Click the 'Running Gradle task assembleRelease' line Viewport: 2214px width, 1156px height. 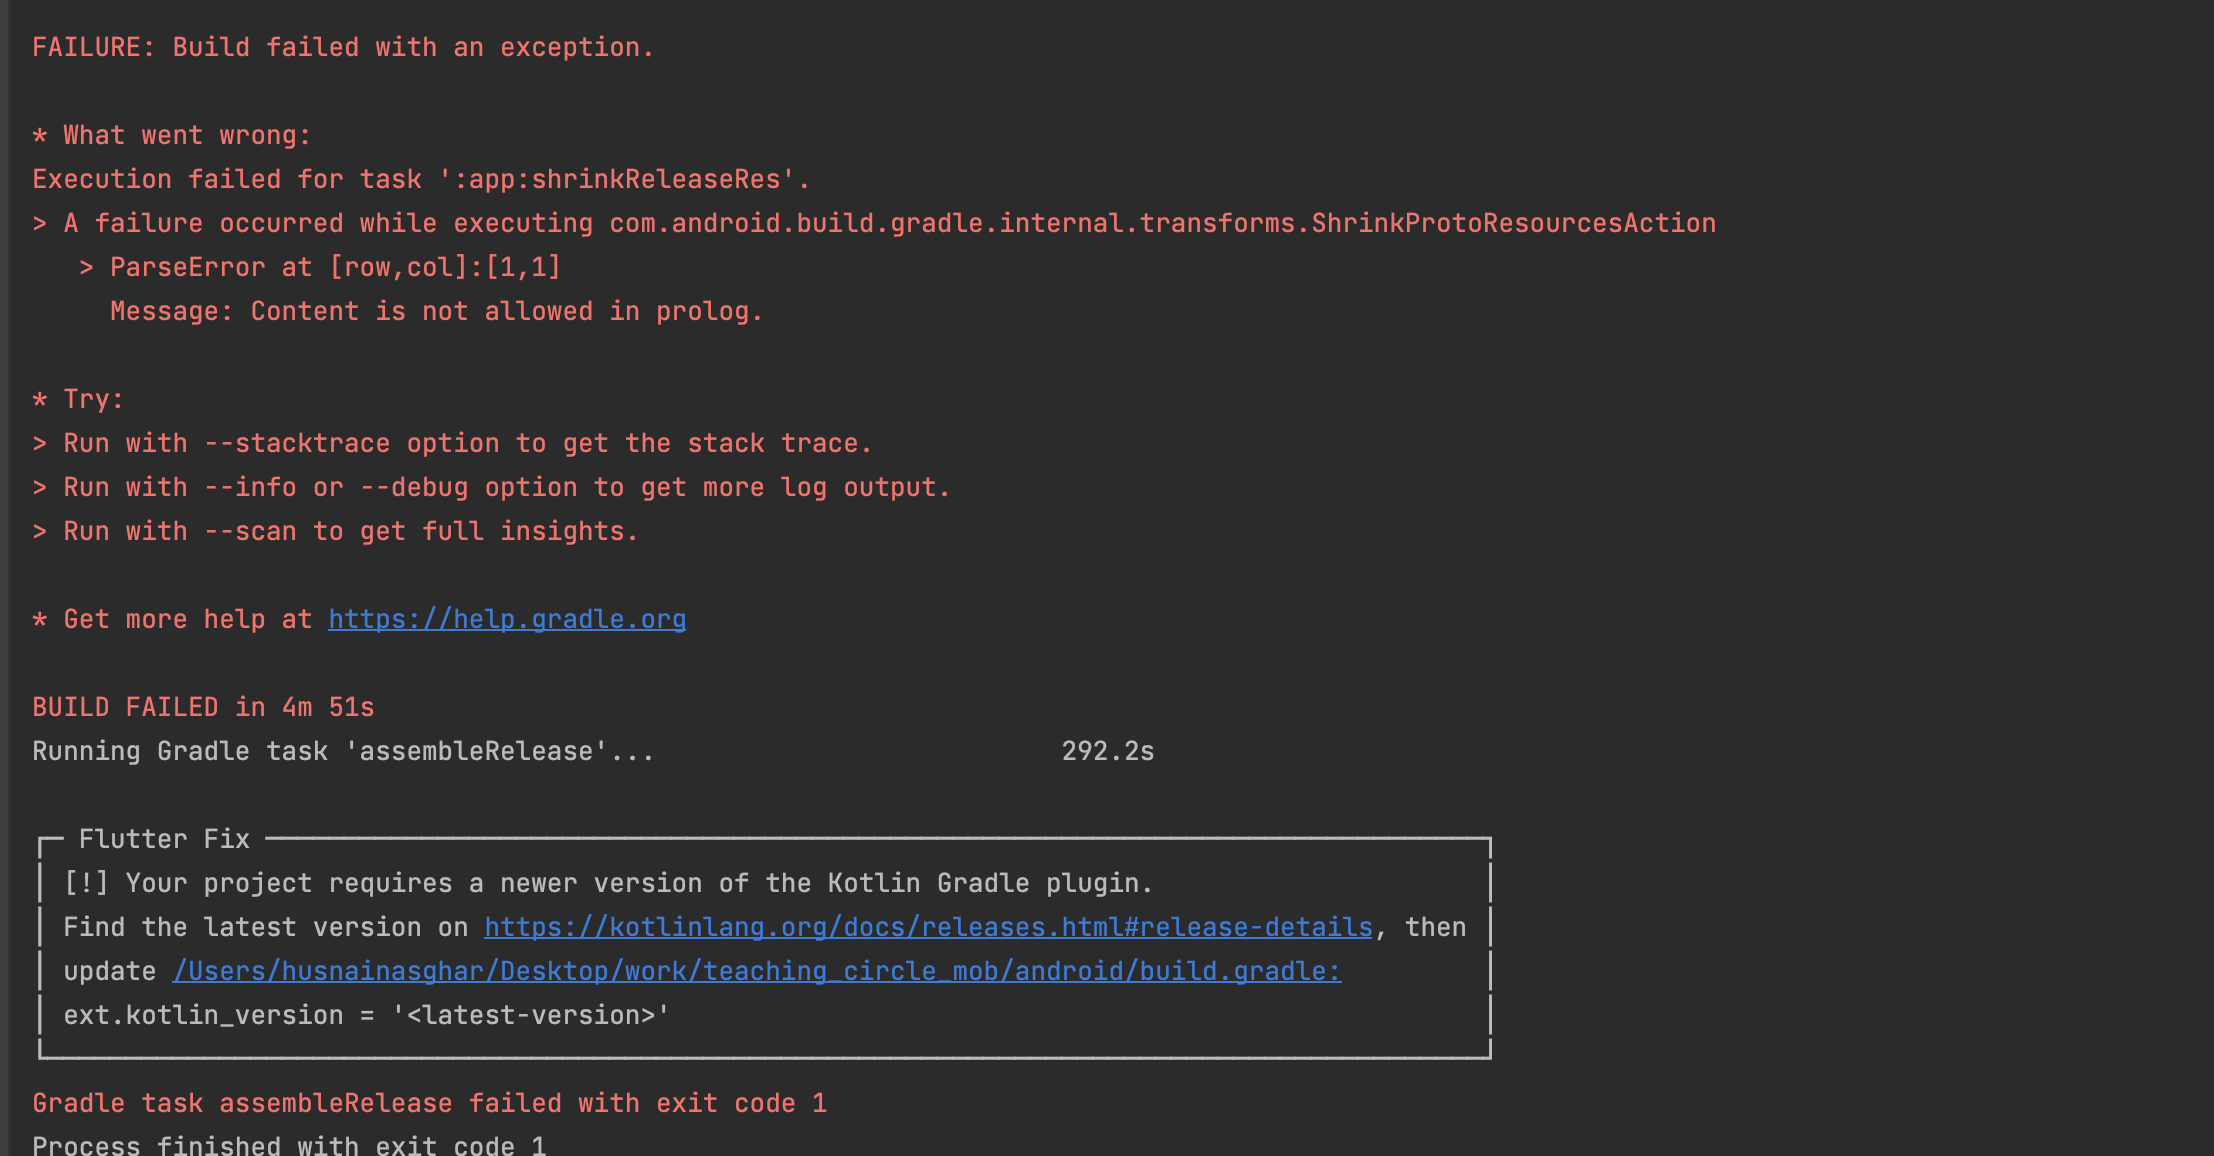342,752
